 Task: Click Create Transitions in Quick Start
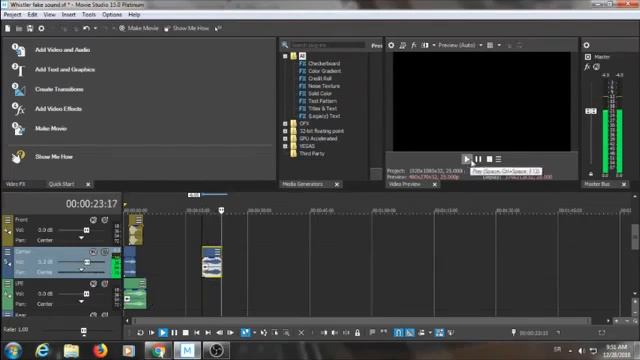tap(59, 89)
